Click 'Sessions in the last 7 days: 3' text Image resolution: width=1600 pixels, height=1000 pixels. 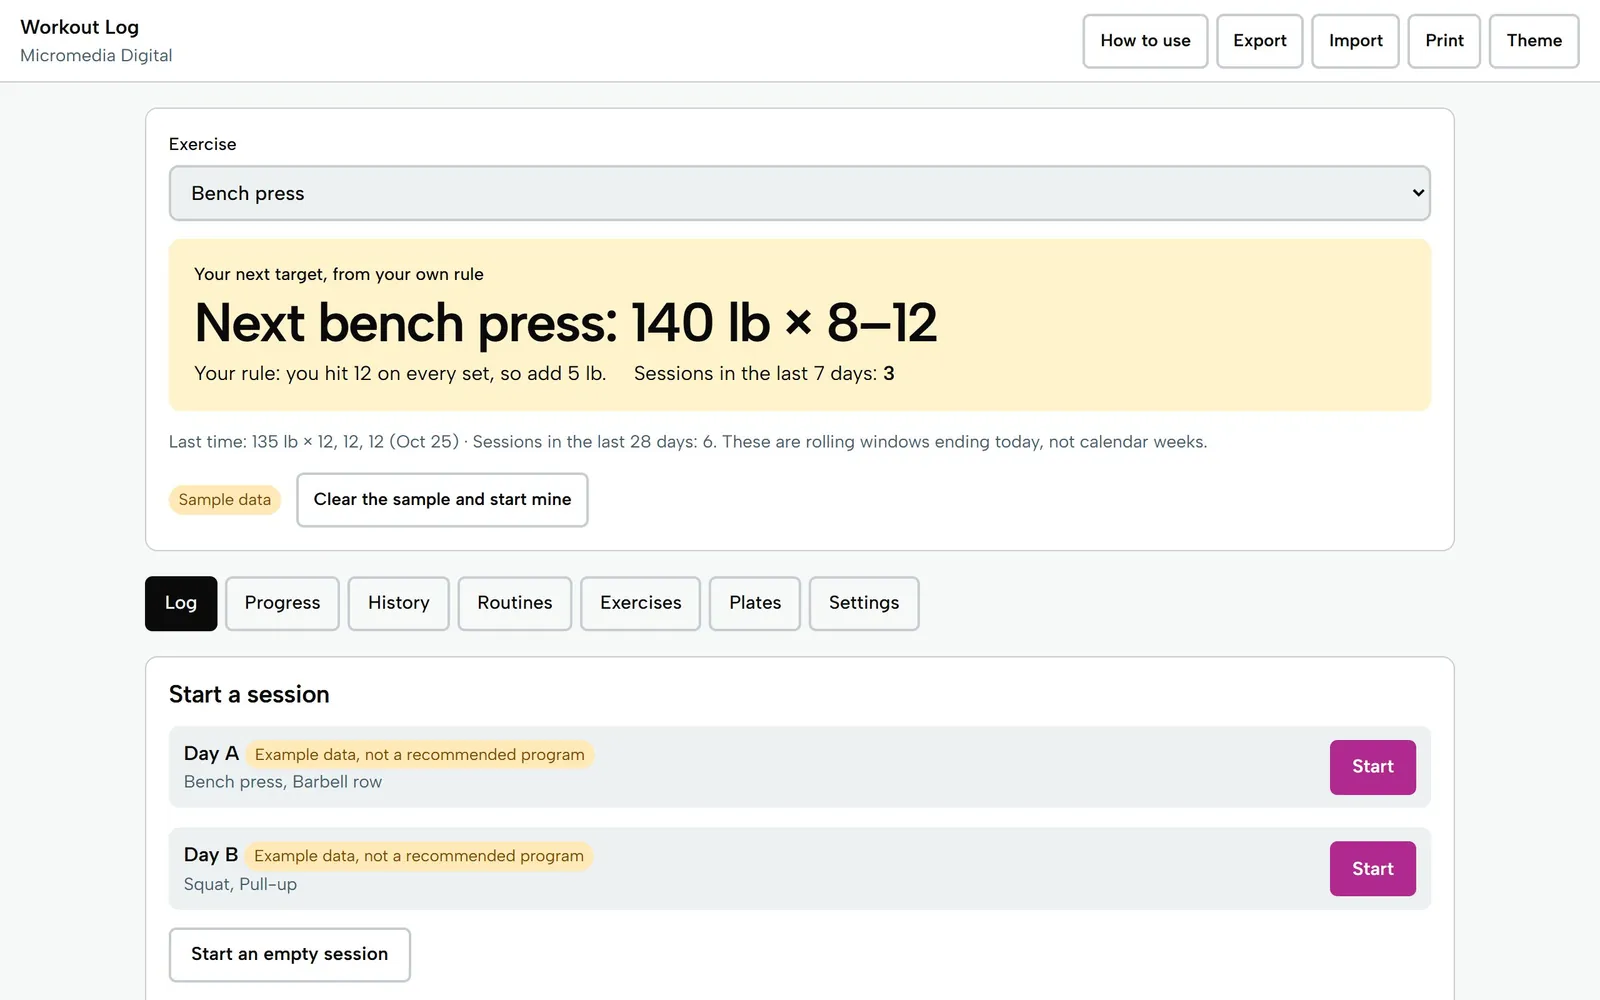tap(764, 373)
